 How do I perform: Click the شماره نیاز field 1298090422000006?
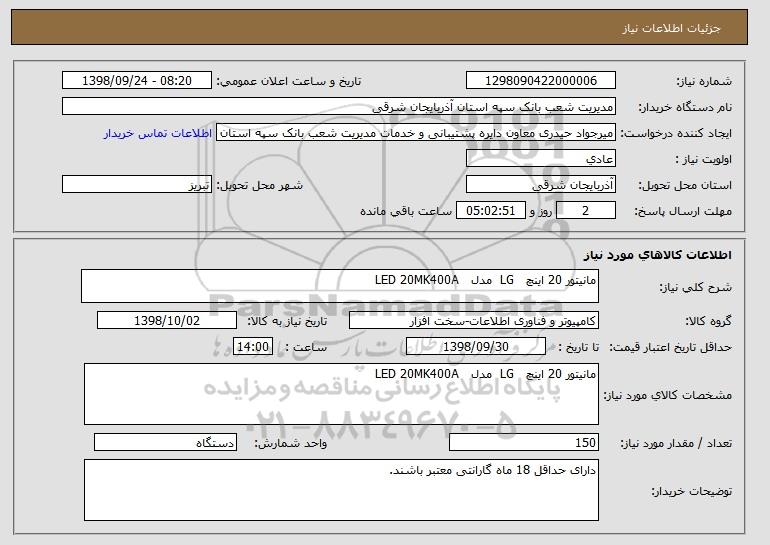coord(541,81)
